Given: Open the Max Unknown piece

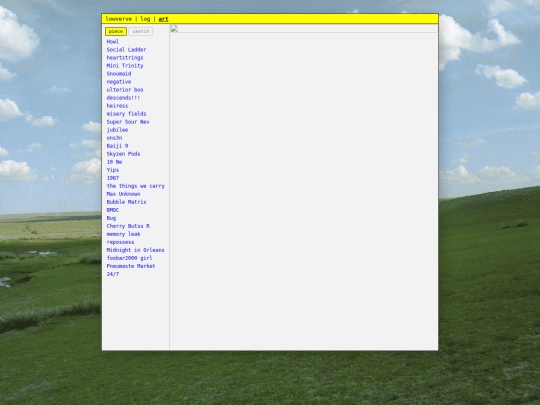Looking at the screenshot, I should [123, 194].
